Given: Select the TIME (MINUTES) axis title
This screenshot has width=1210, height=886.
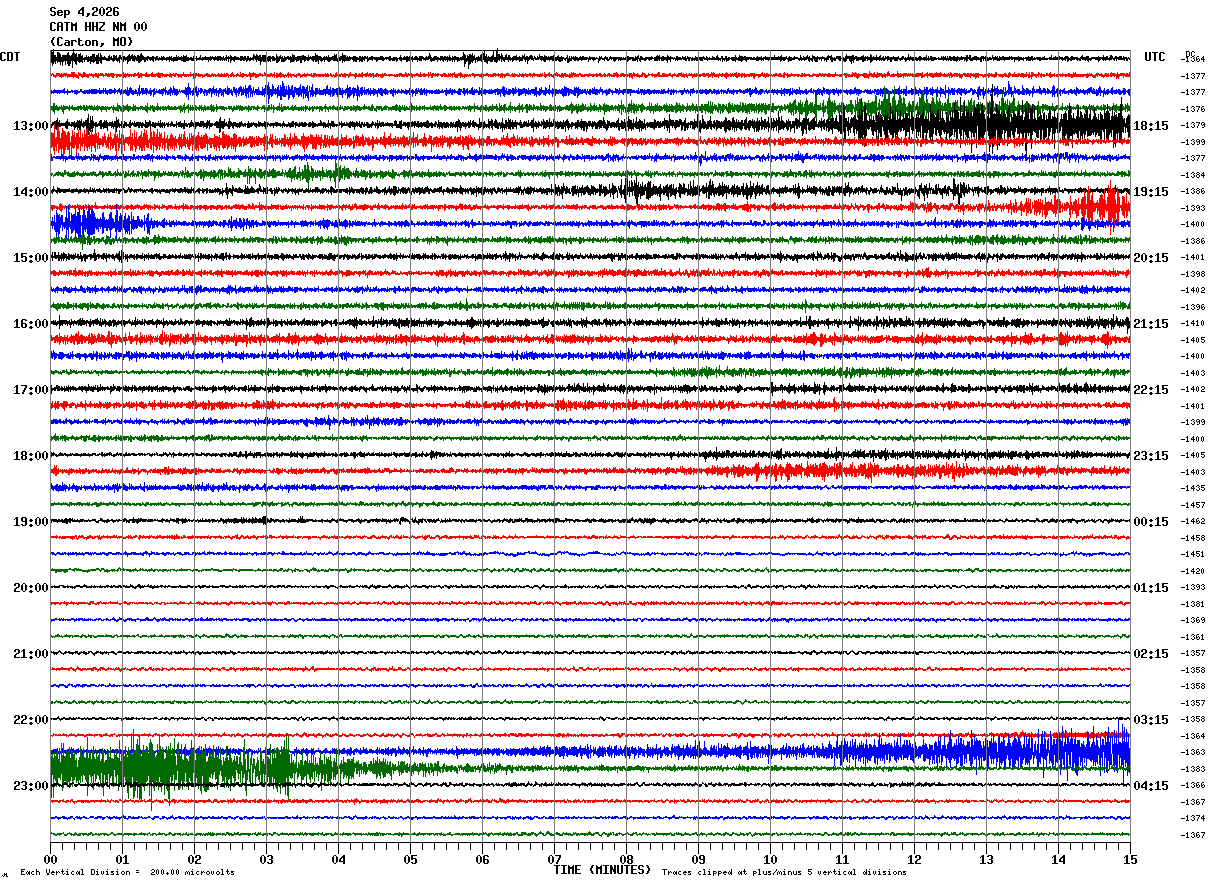Looking at the screenshot, I should pyautogui.click(x=602, y=870).
